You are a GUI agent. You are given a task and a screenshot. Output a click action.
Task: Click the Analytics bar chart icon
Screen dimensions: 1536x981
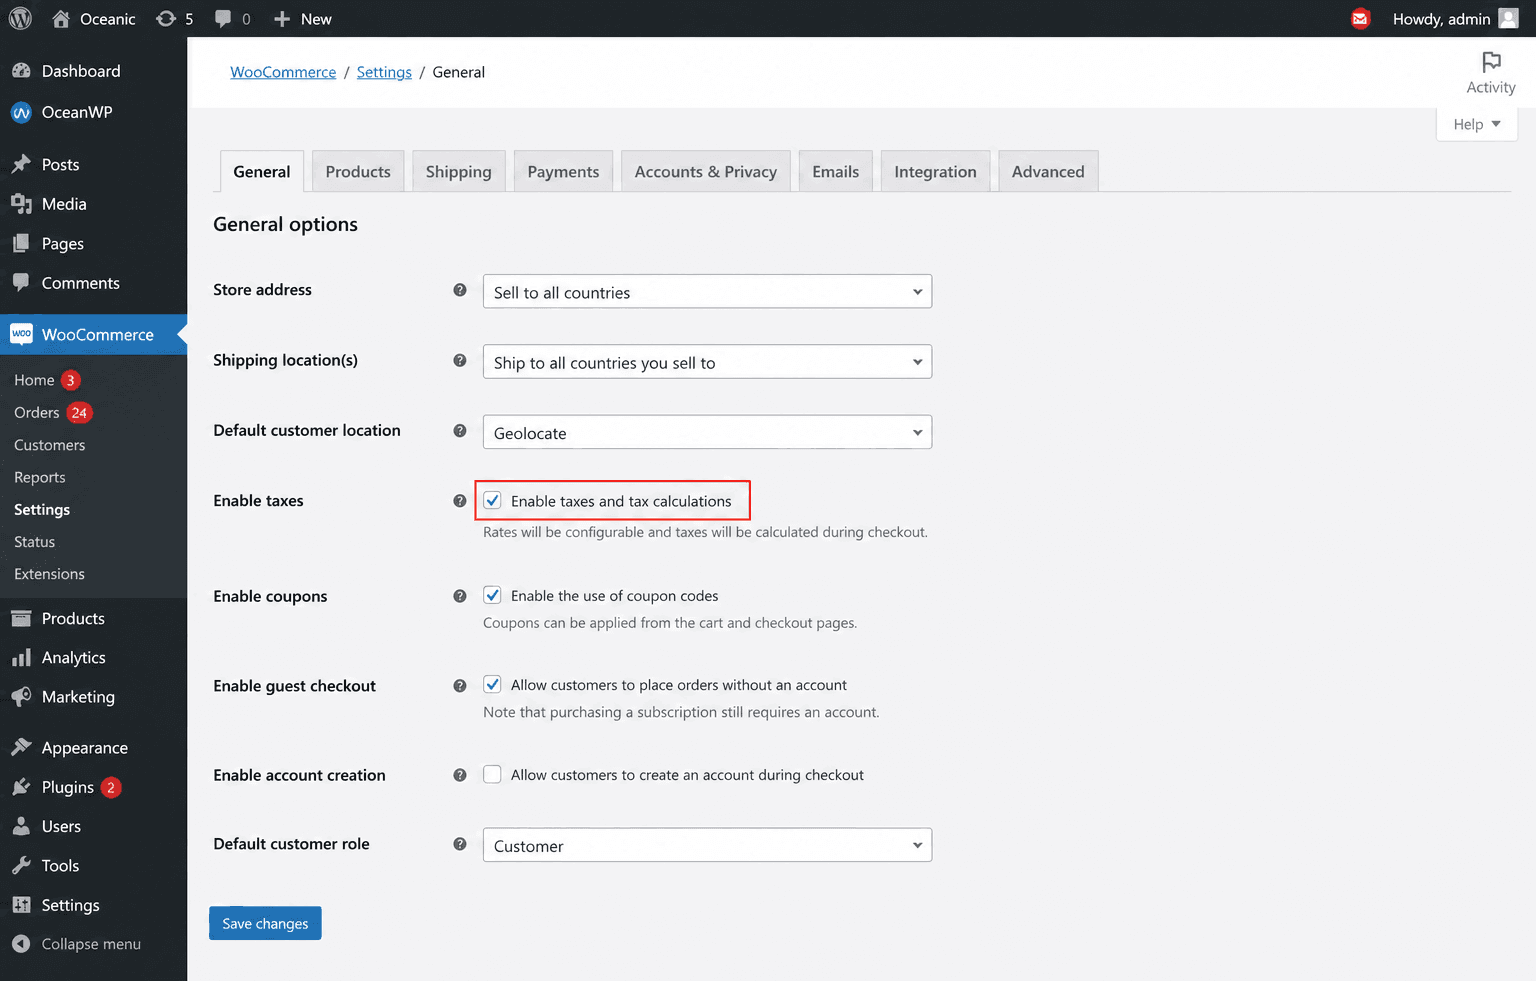21,658
